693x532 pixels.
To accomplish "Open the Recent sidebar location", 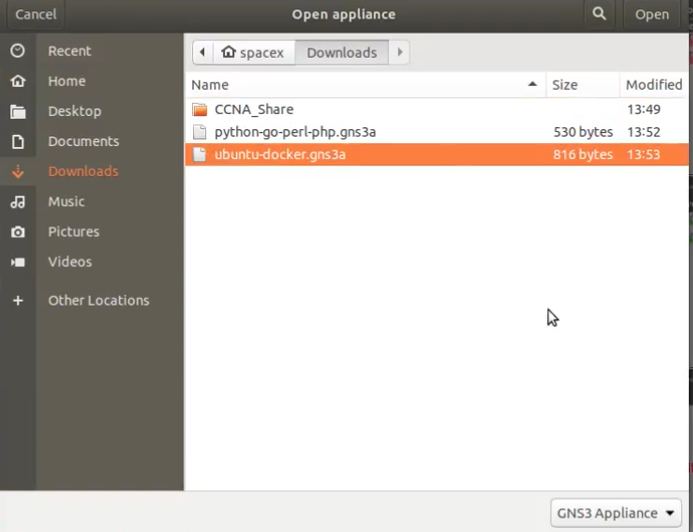I will click(x=69, y=51).
